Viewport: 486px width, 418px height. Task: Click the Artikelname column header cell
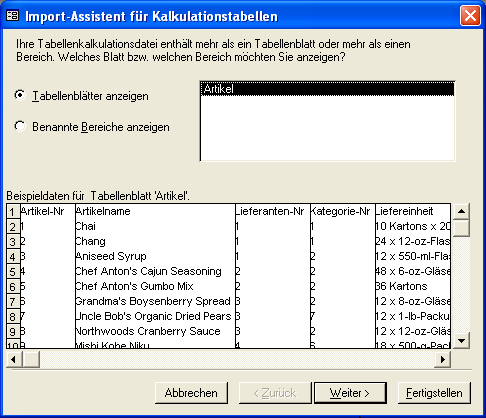click(155, 211)
